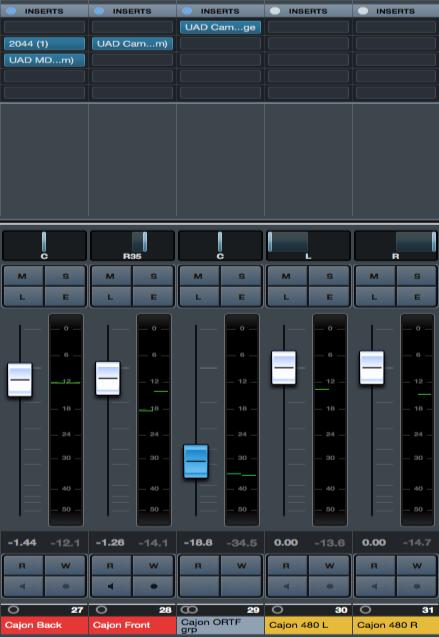This screenshot has width=439, height=637.
Task: Open UAD Cam...ge insert on Cajon ORTF grp
Action: tap(220, 27)
